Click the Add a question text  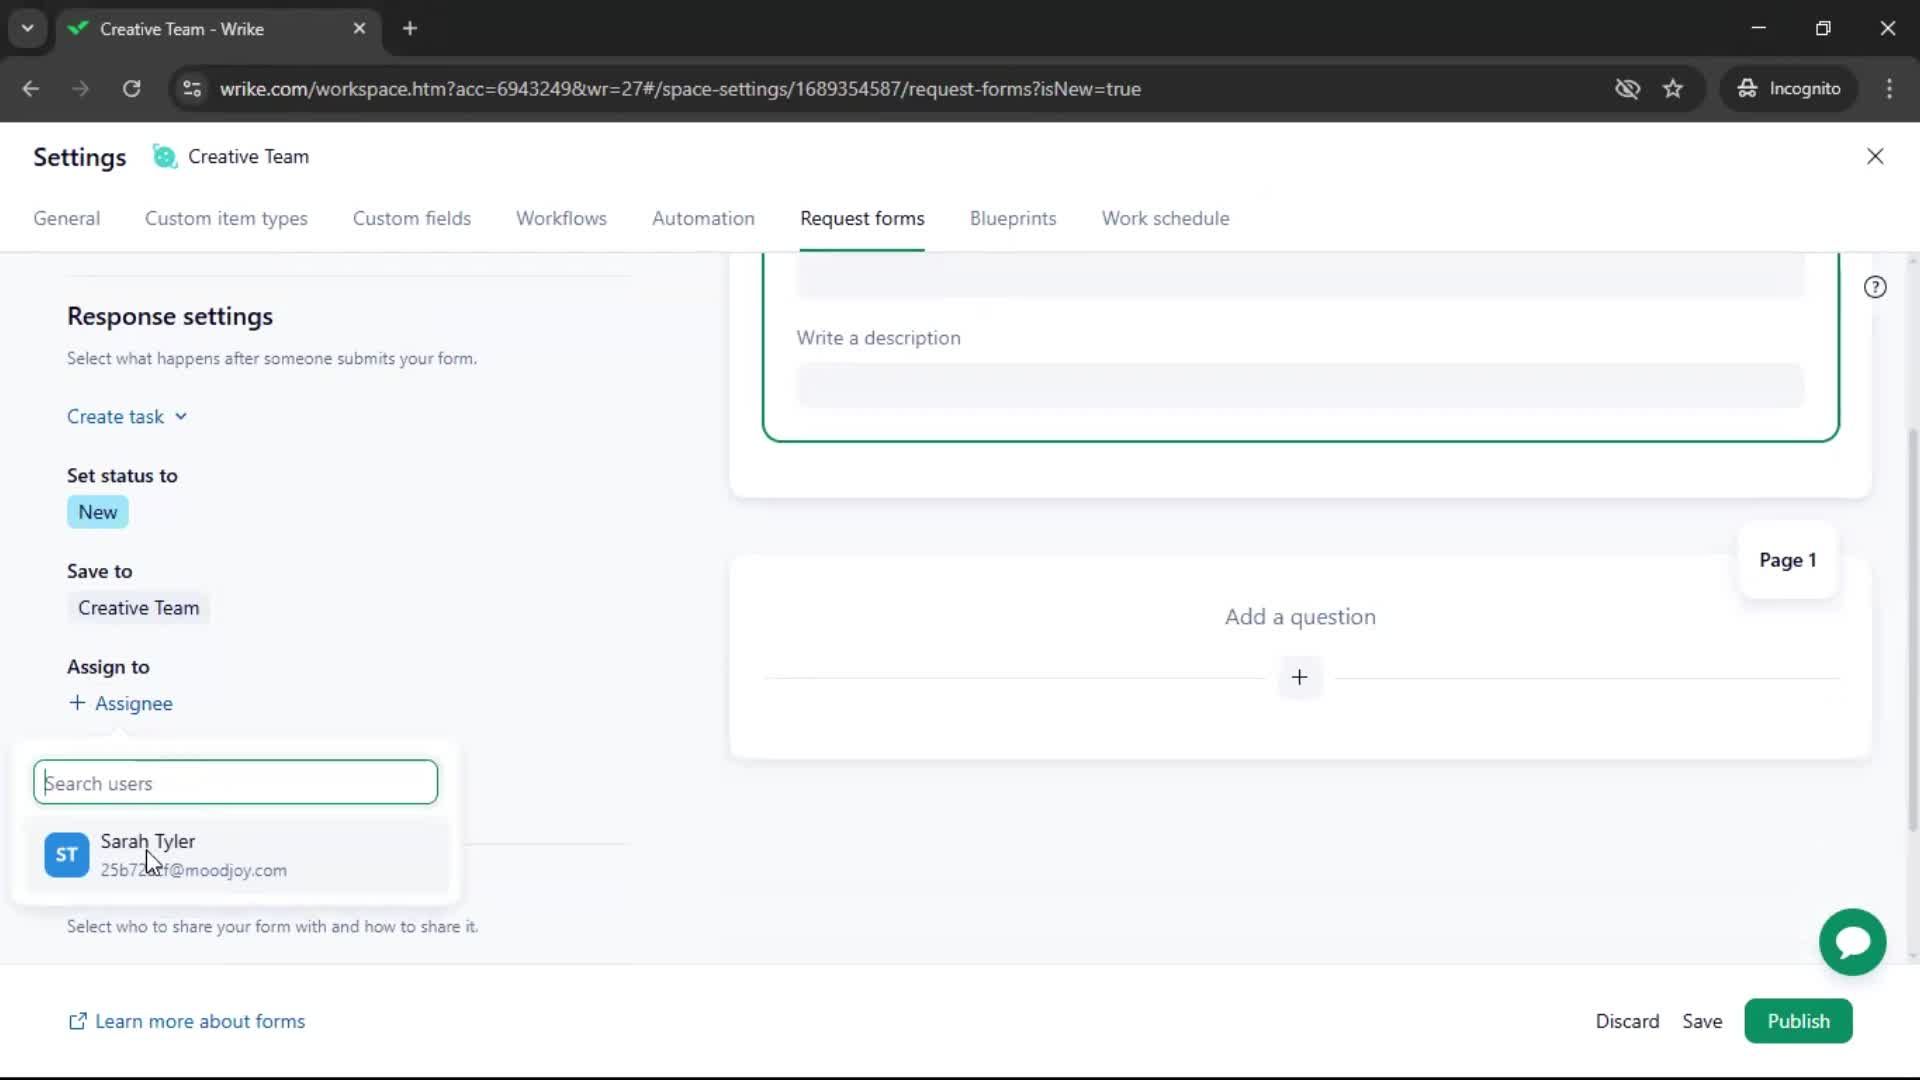(x=1300, y=617)
